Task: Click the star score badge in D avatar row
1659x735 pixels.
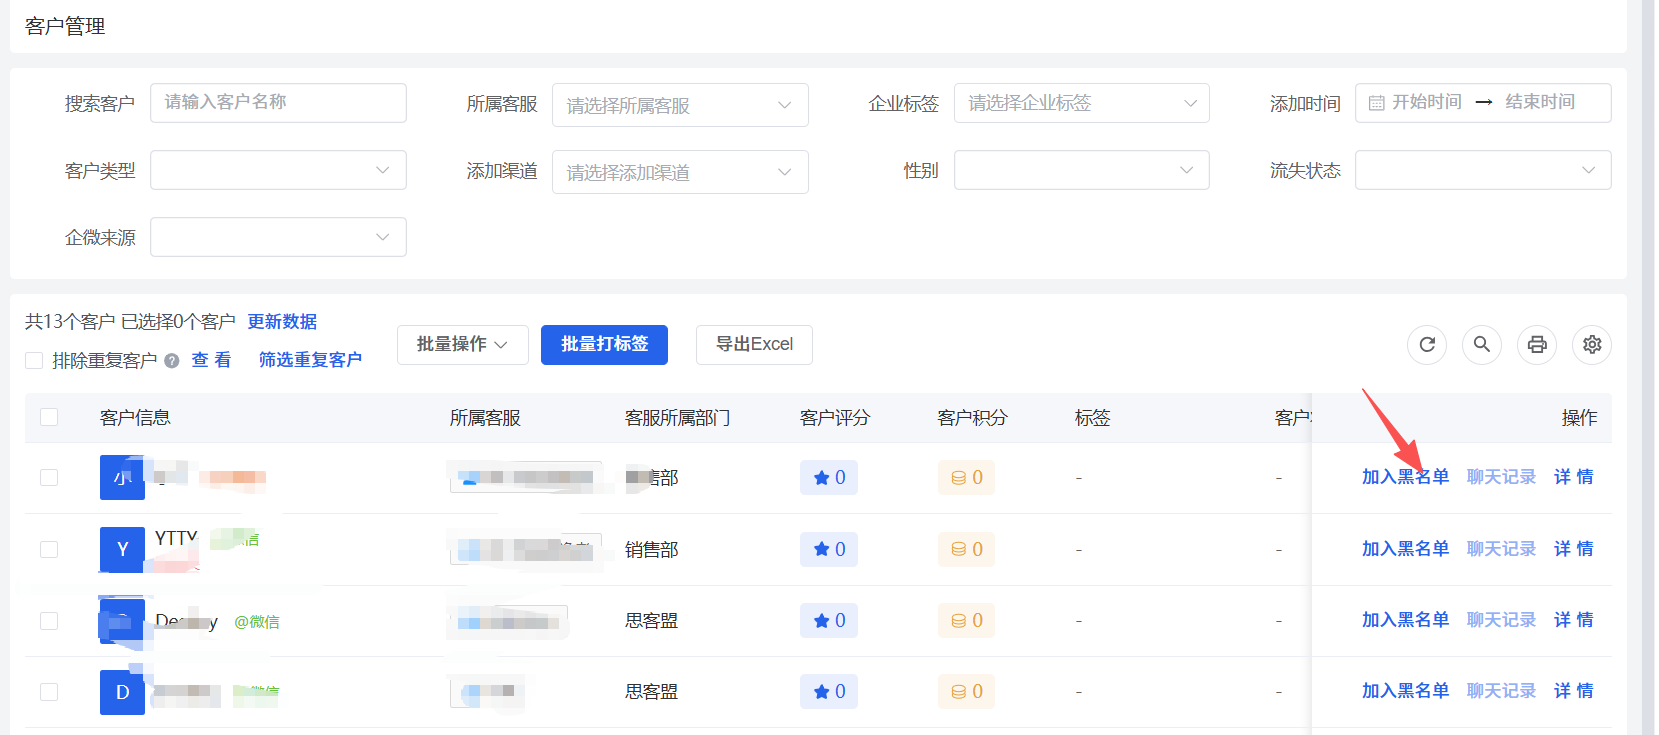Action: 829,692
